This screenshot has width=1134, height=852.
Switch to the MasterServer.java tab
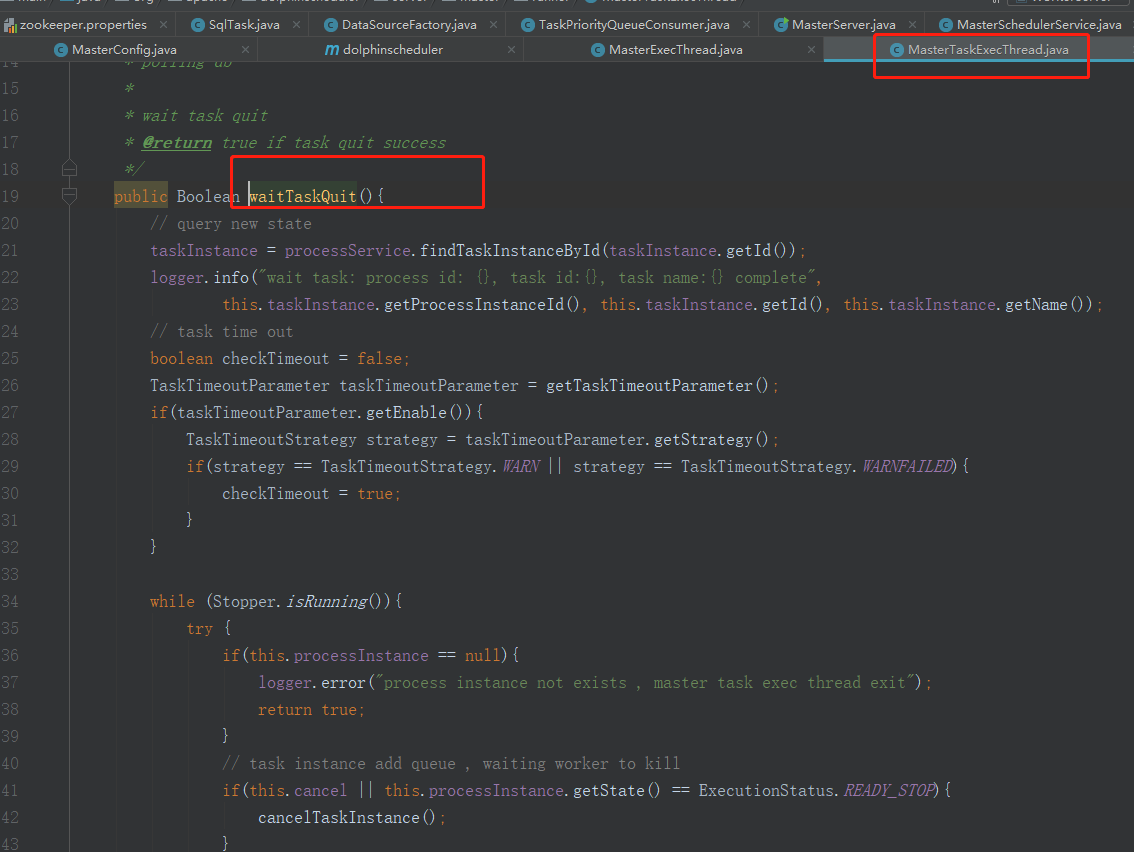coord(843,25)
